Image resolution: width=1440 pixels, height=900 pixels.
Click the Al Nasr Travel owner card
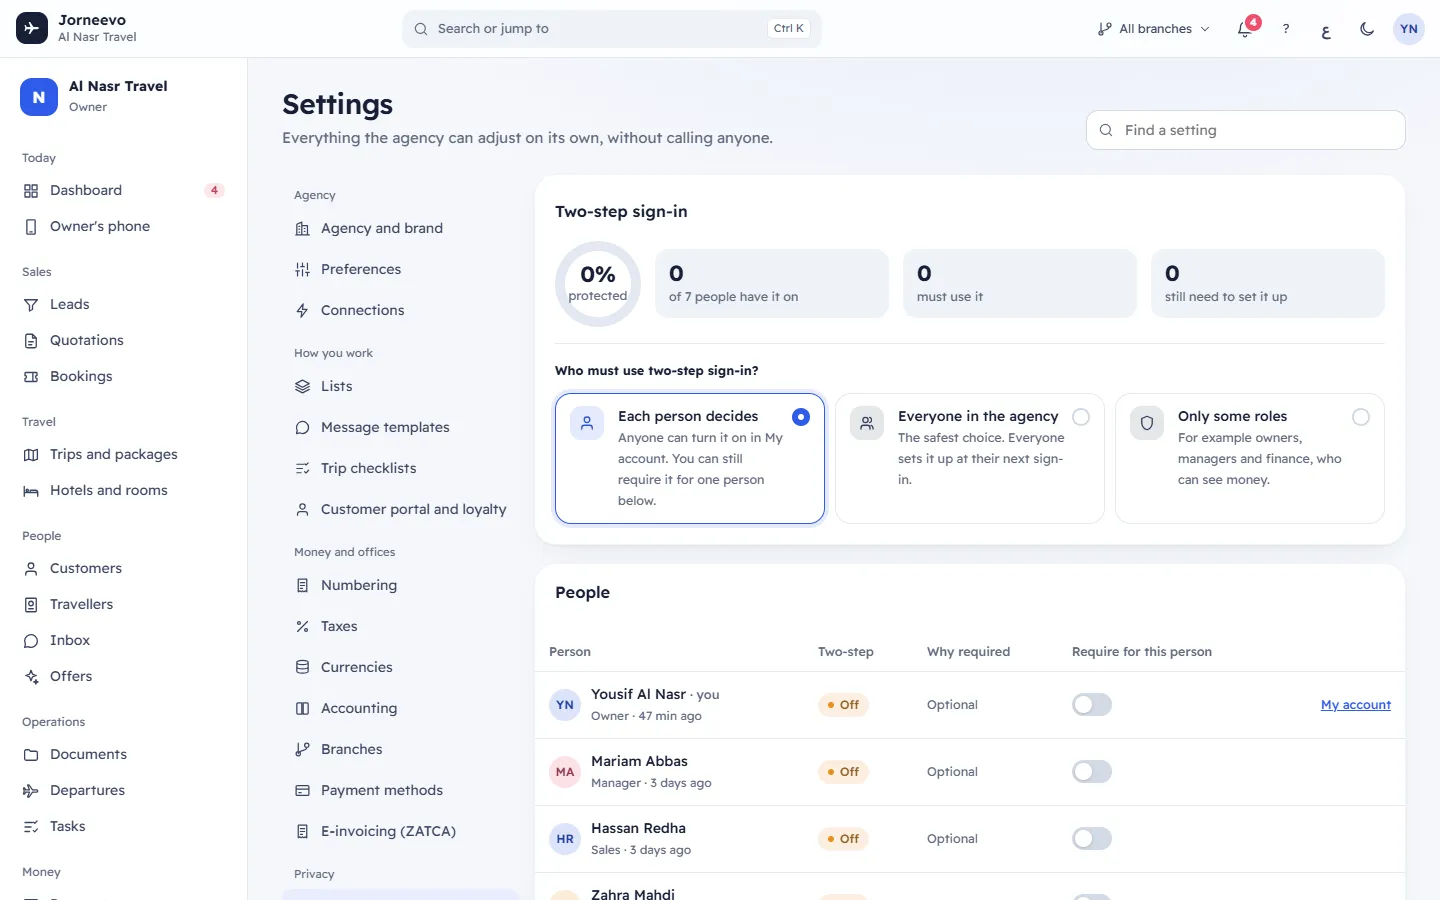(x=123, y=97)
